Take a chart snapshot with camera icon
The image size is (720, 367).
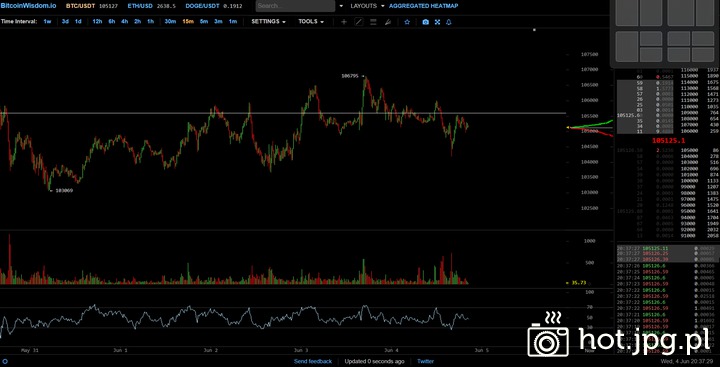(x=425, y=22)
